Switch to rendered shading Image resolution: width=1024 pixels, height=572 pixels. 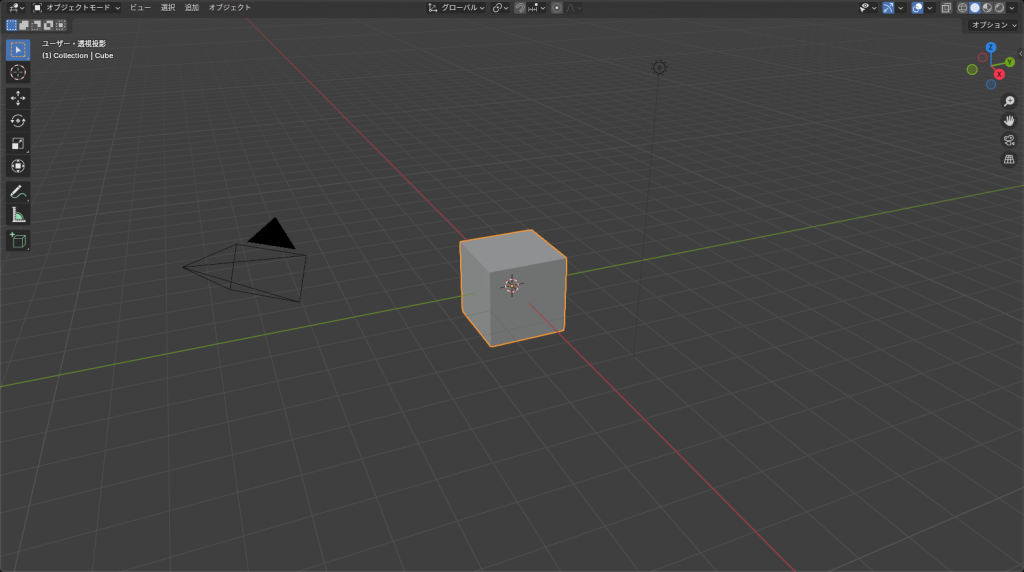1000,8
